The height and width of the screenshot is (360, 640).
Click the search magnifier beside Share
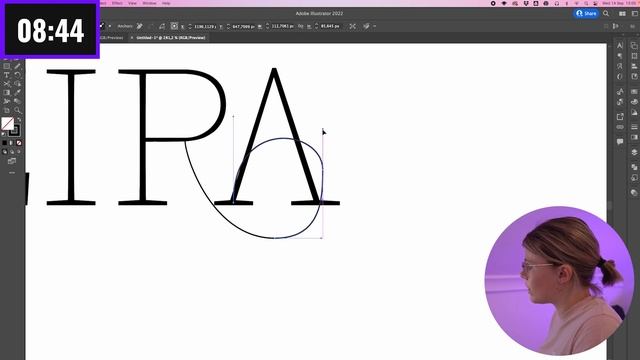(606, 13)
